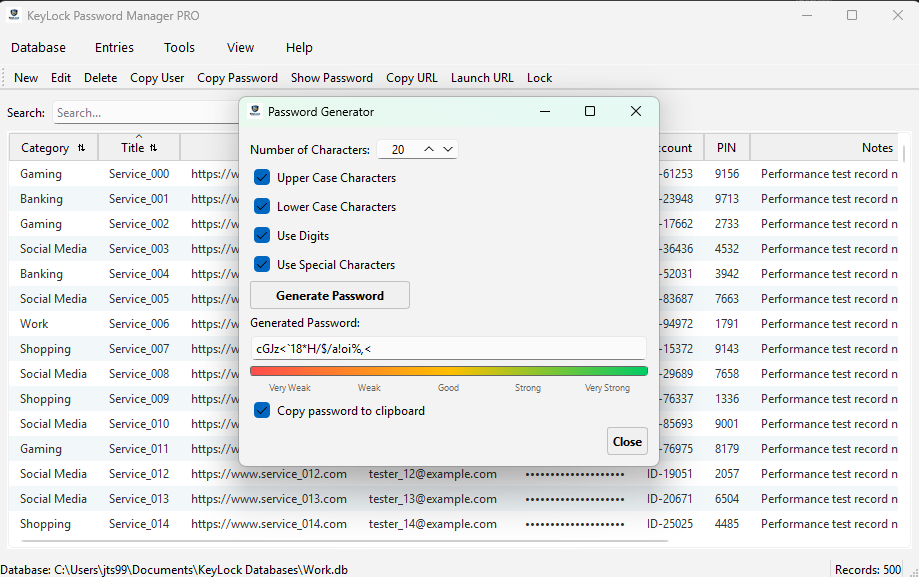Click the Work category cell

pos(34,324)
